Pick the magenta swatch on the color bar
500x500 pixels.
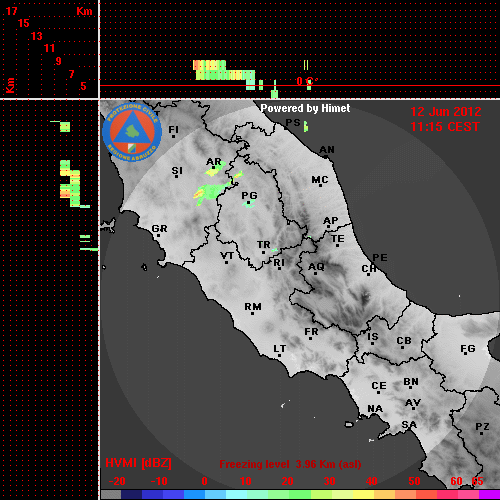[x=490, y=495]
